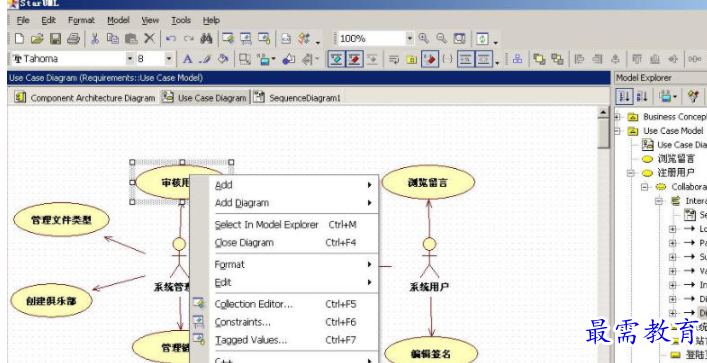The height and width of the screenshot is (363, 707).
Task: Toggle Suppress Attributes format button
Action: click(x=335, y=59)
